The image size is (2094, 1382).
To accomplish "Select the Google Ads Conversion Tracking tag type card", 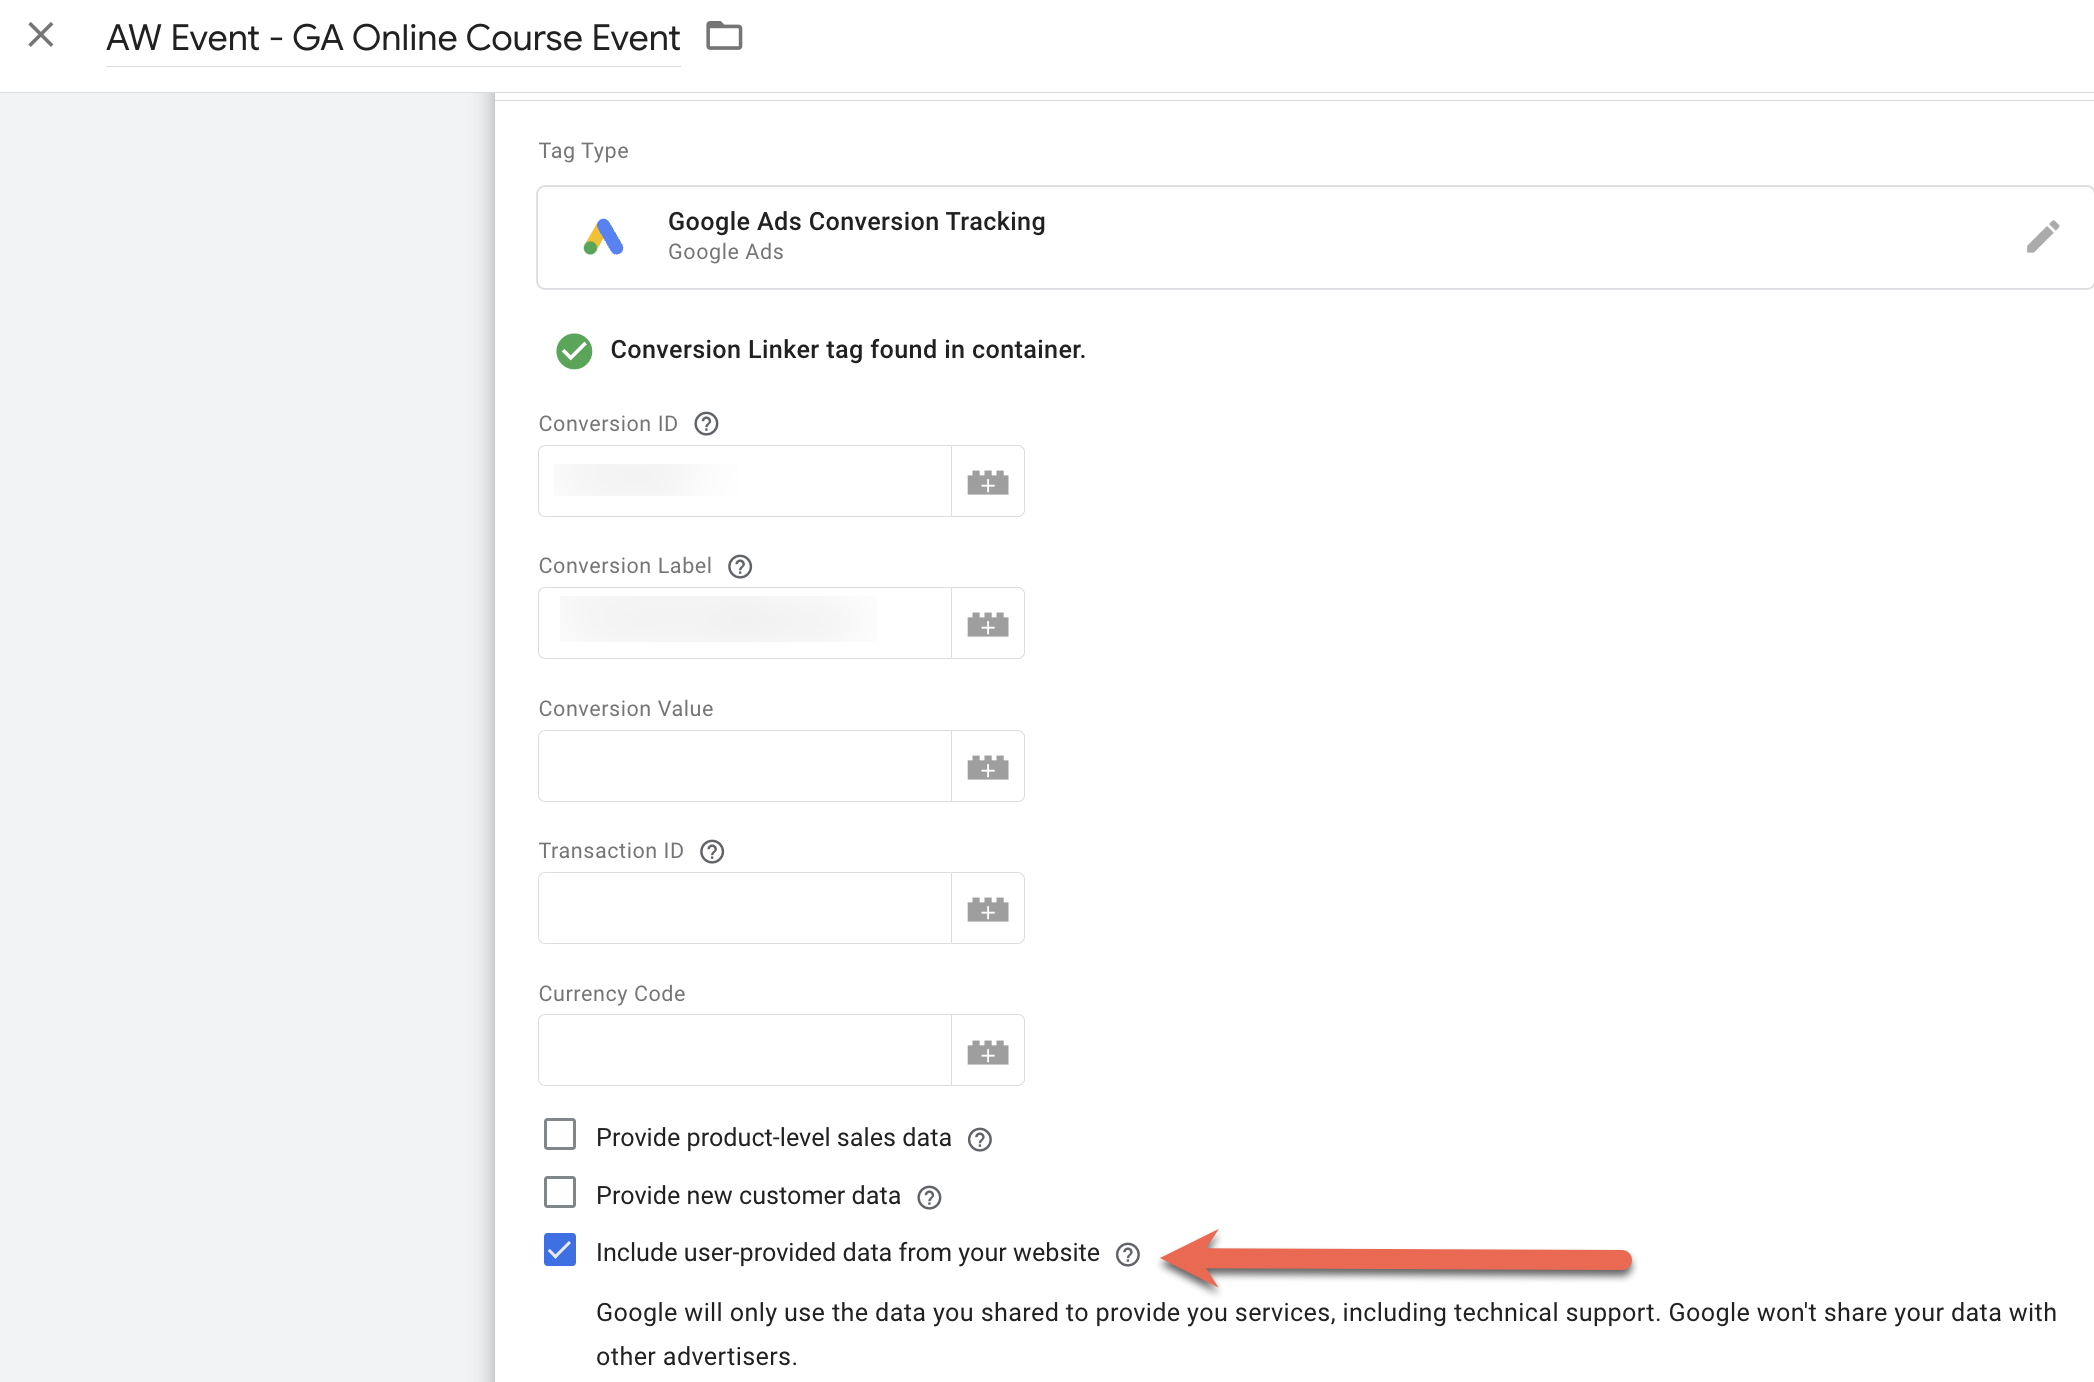I will 1315,237.
